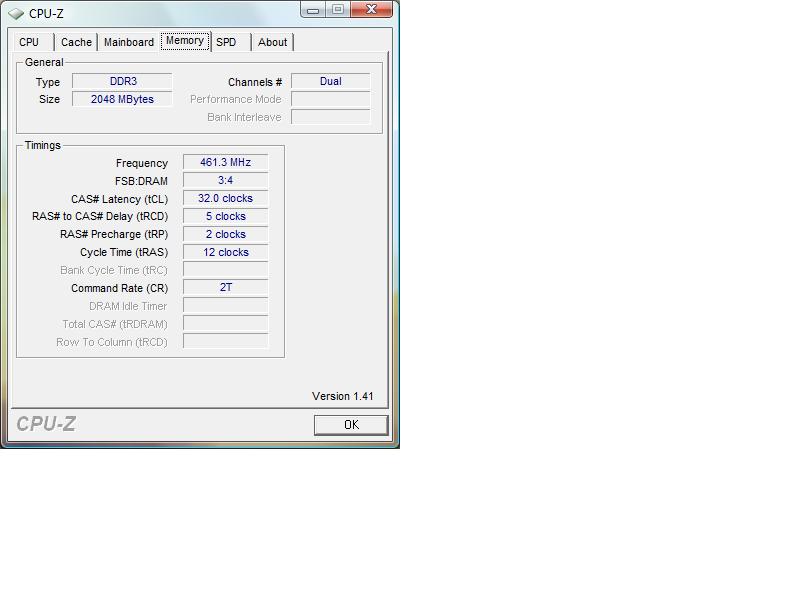Click the CPU-Z window title text
The height and width of the screenshot is (600, 800).
(x=46, y=14)
